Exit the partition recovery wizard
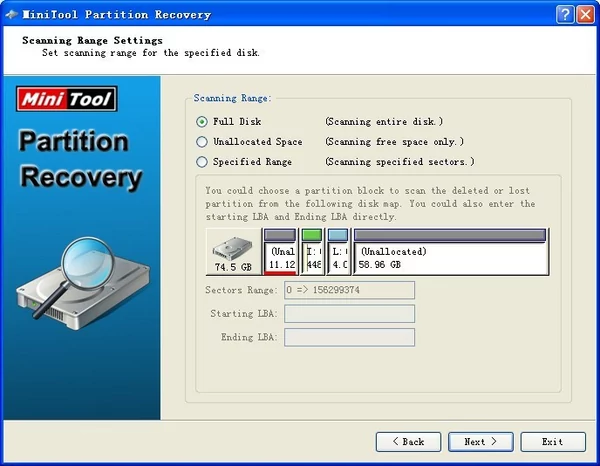The width and height of the screenshot is (600, 466). pyautogui.click(x=553, y=442)
